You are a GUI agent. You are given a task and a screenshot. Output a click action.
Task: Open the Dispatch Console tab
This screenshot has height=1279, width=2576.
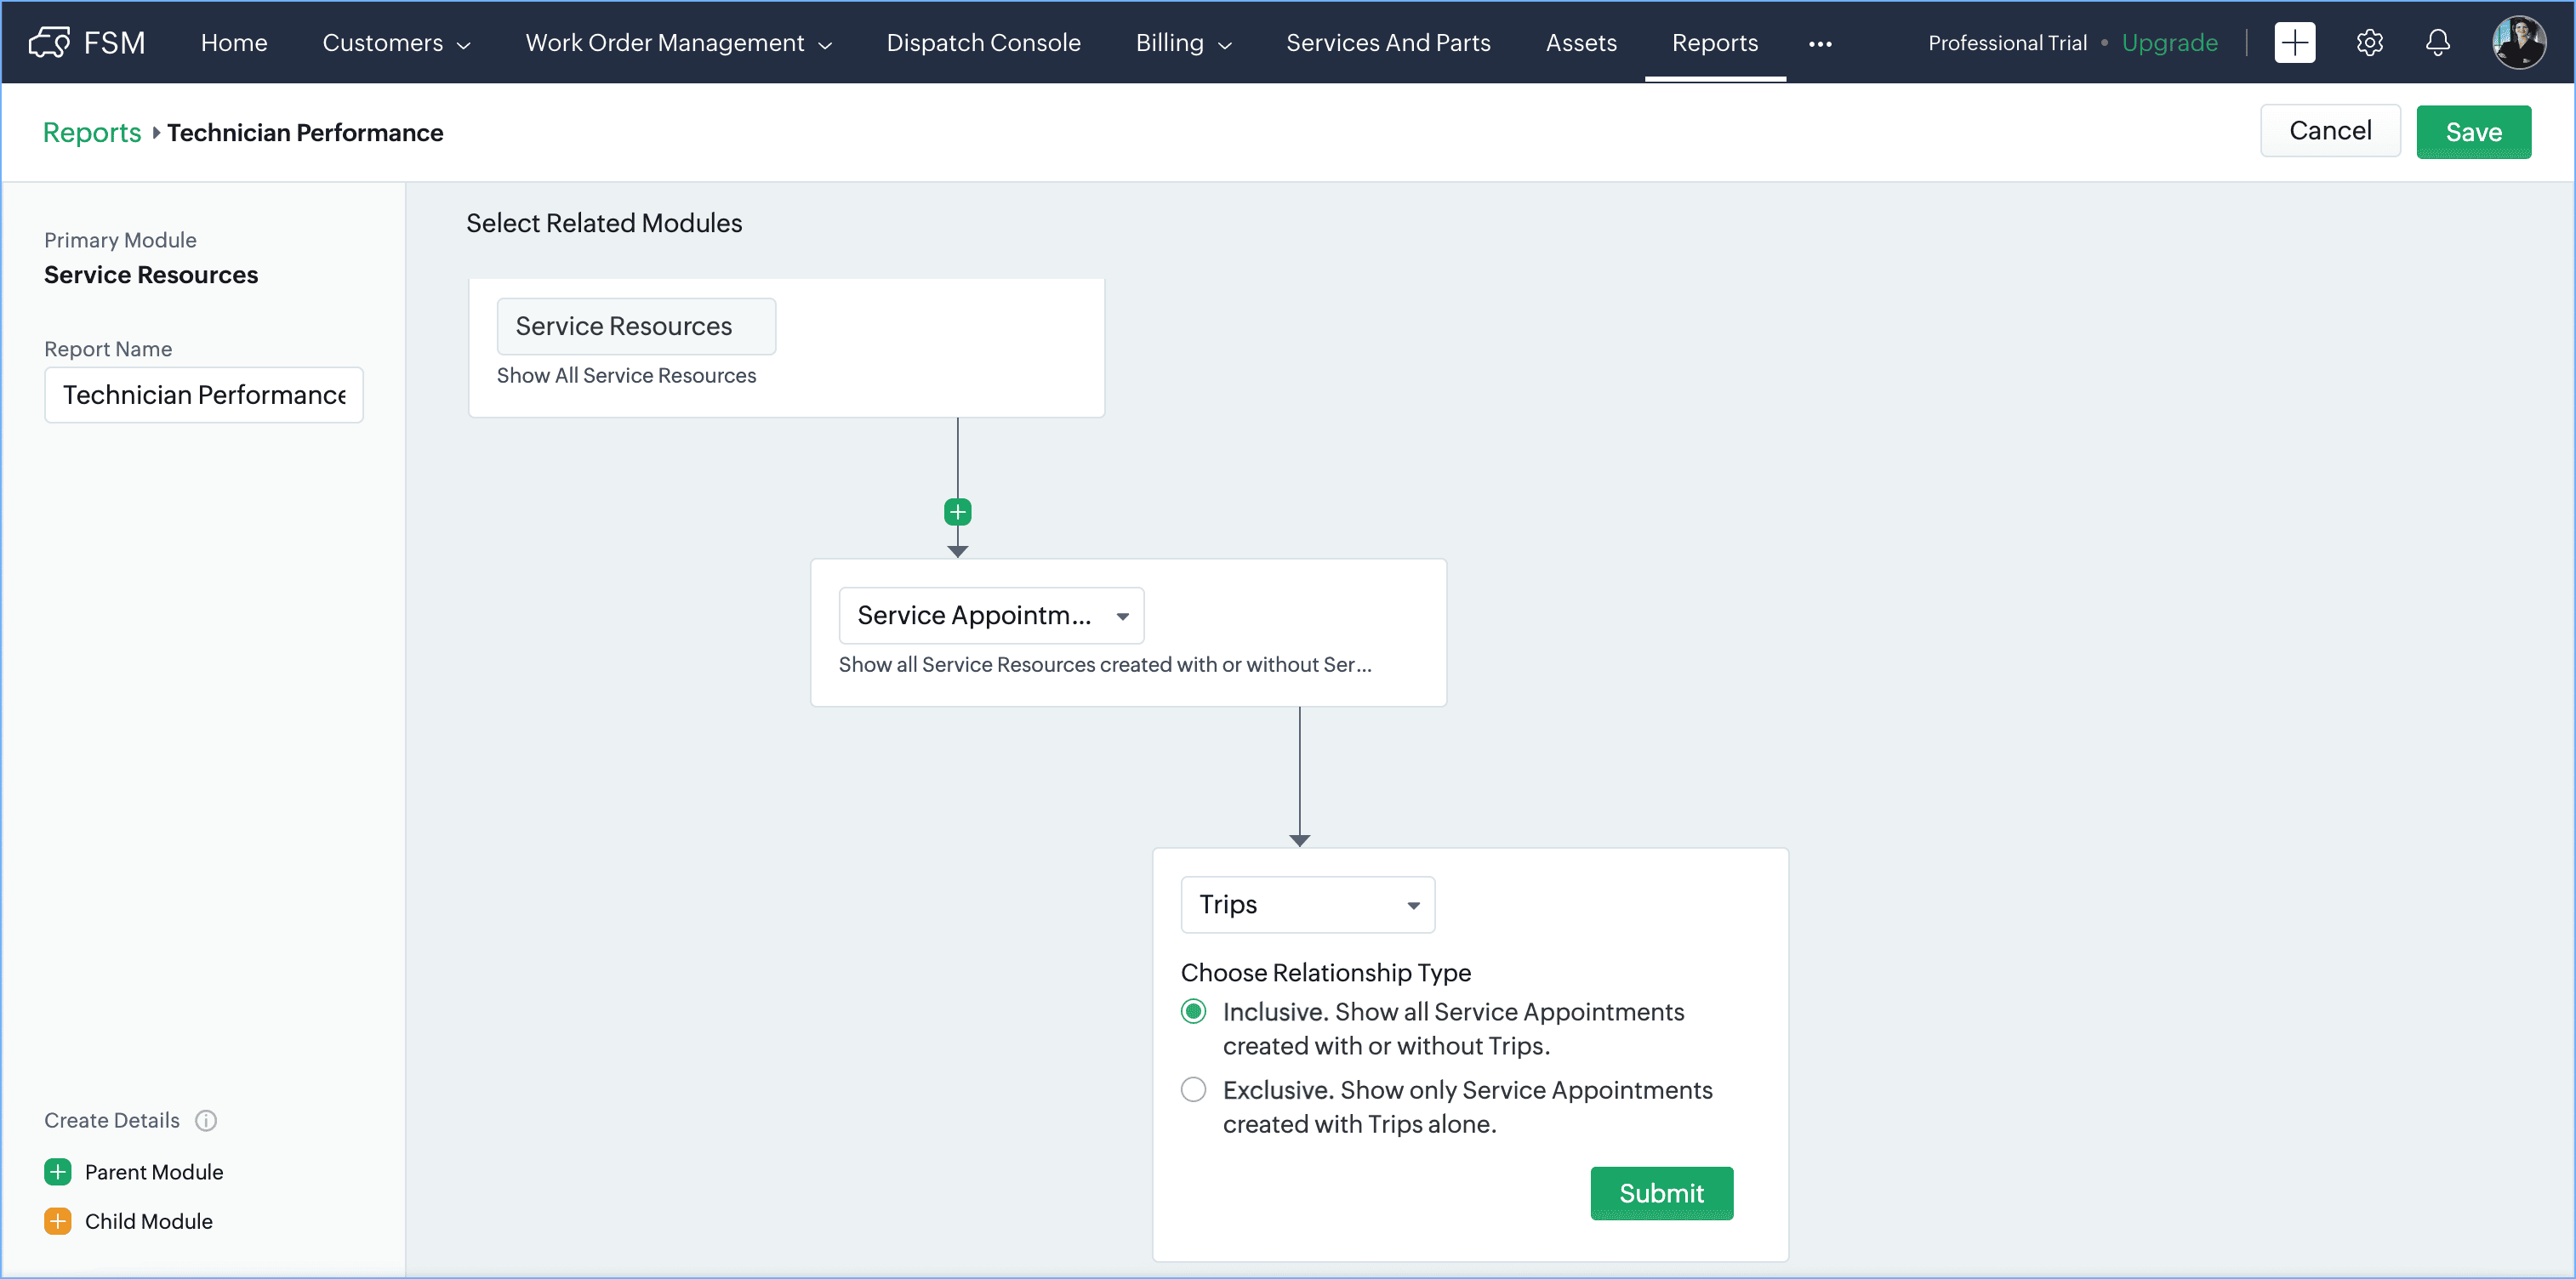tap(983, 42)
